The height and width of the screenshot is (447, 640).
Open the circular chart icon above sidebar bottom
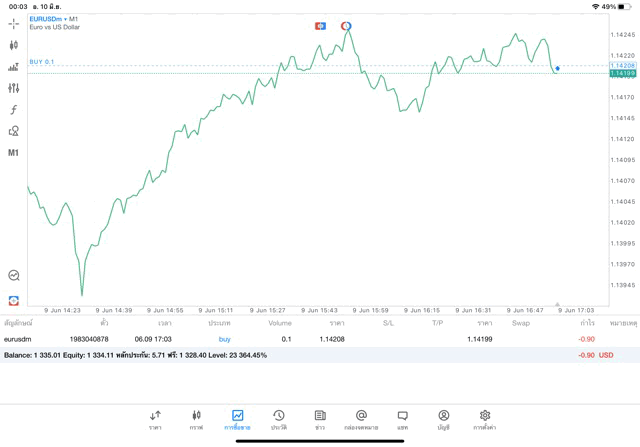(13, 275)
